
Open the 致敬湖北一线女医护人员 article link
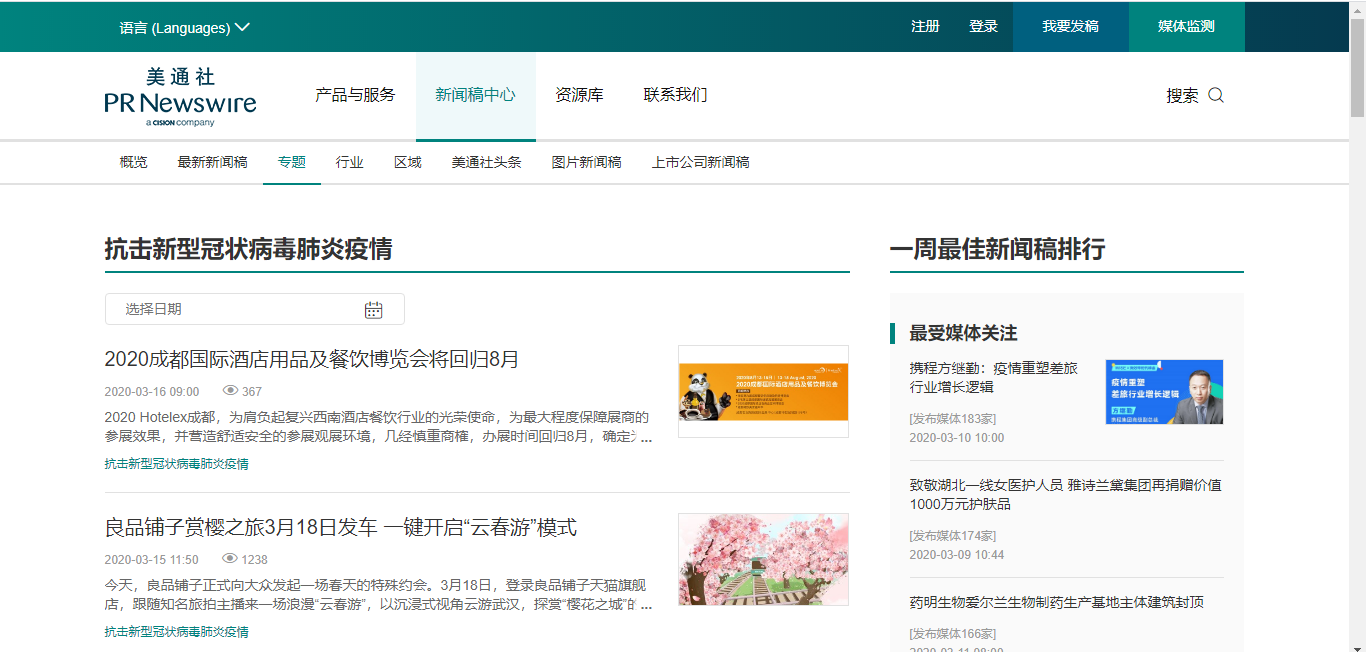pos(1065,494)
